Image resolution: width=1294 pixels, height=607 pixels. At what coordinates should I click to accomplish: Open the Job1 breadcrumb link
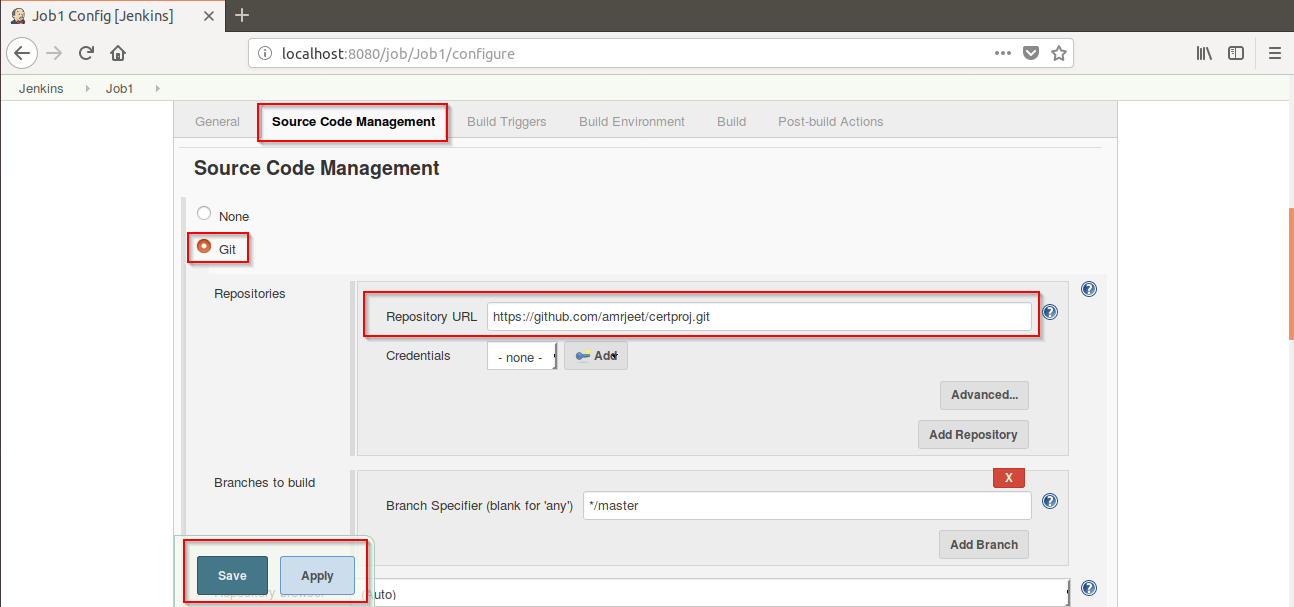click(119, 89)
